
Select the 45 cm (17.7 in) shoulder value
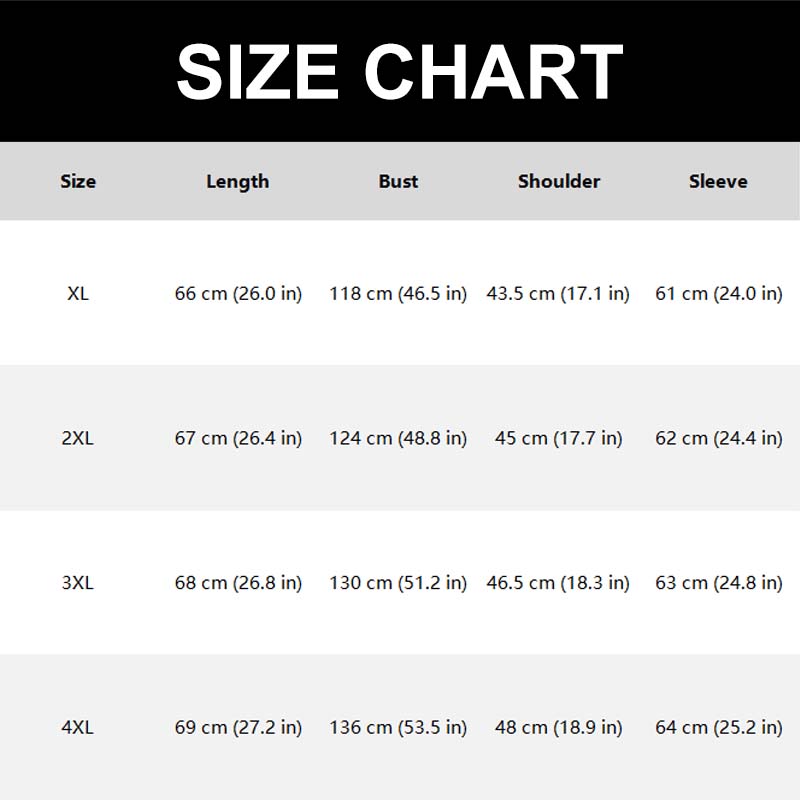click(x=558, y=438)
